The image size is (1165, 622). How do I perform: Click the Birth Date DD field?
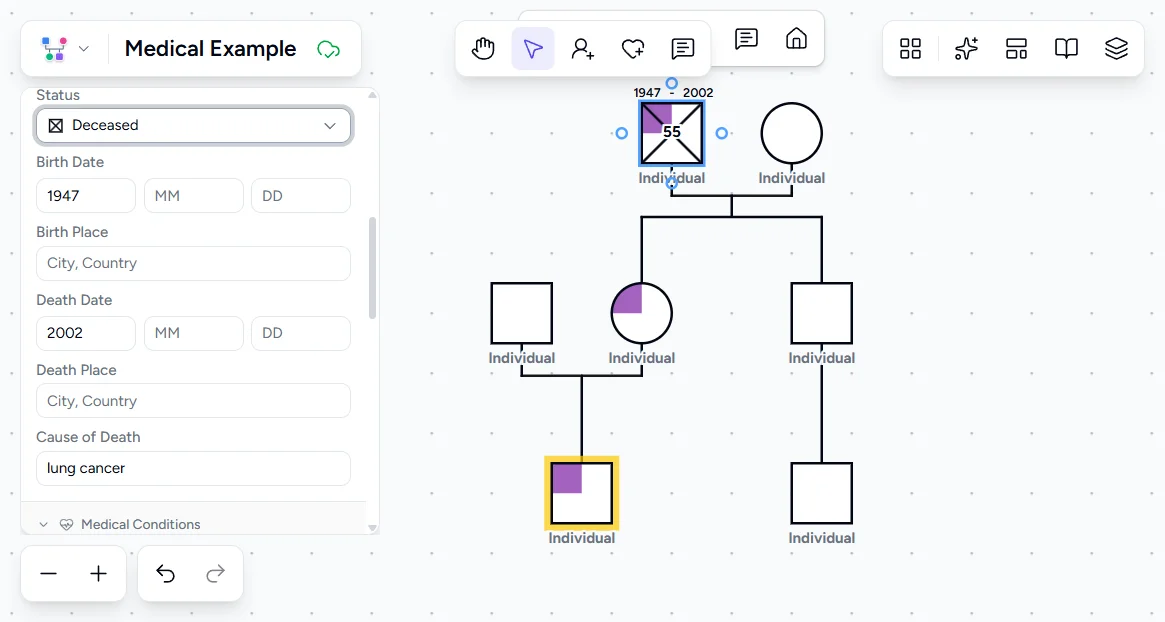click(x=301, y=196)
